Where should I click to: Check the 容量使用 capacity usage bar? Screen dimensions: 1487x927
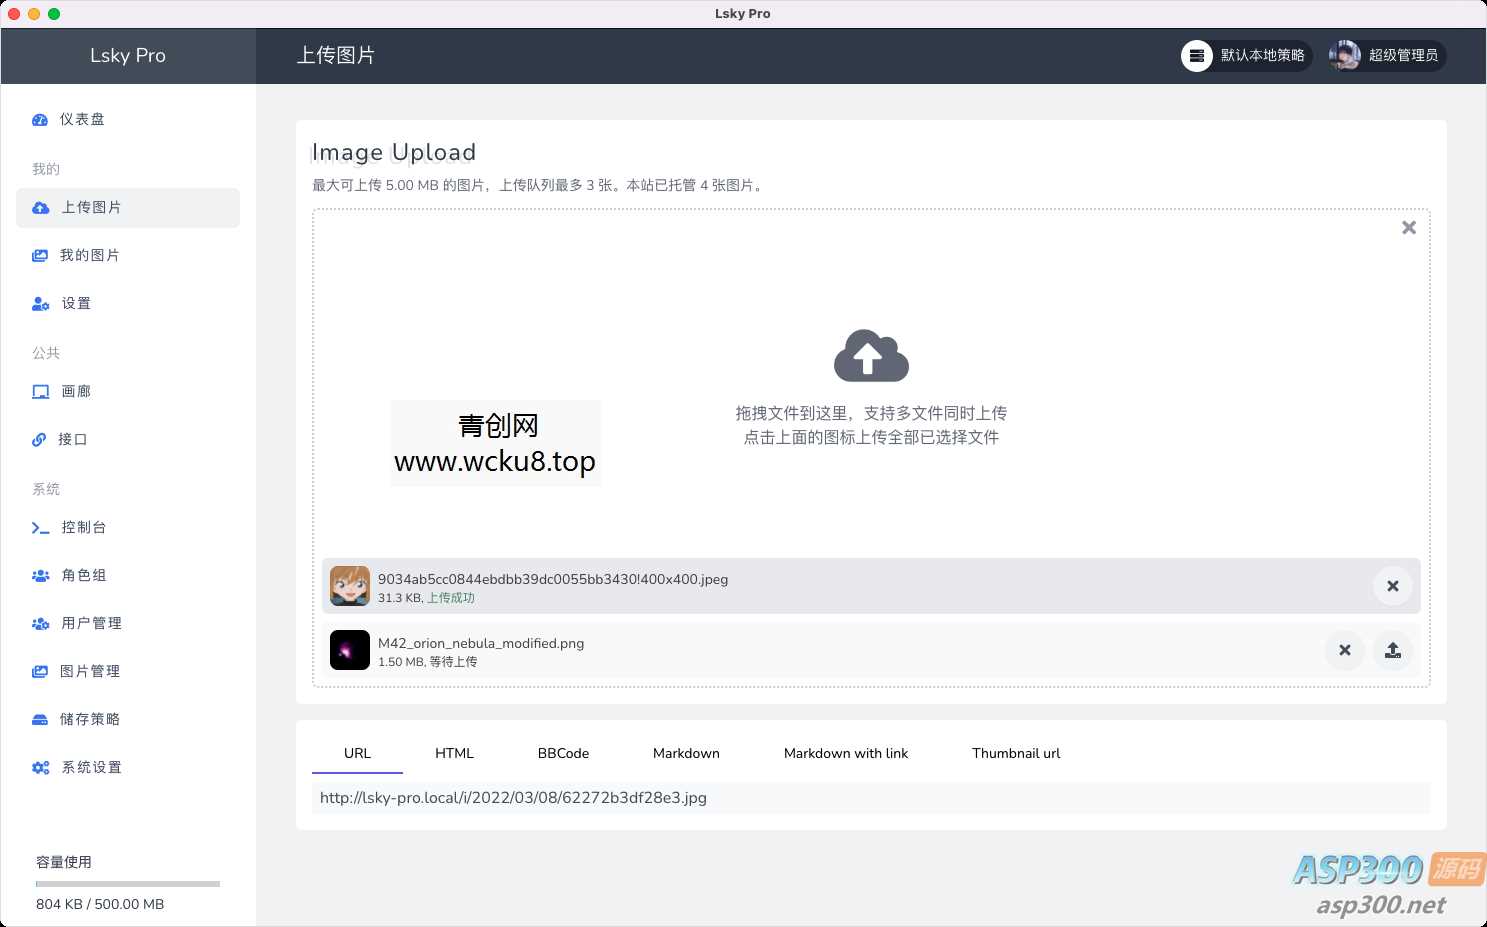pyautogui.click(x=127, y=883)
